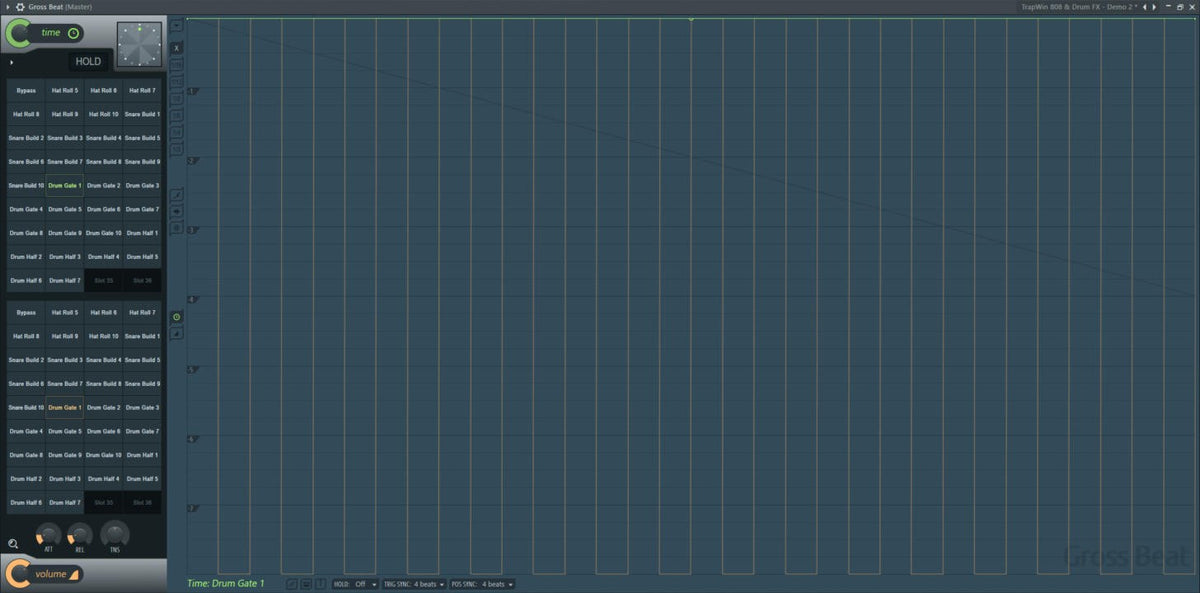Click the ATT knob
Viewport: 1200px width, 593px height.
(x=47, y=535)
